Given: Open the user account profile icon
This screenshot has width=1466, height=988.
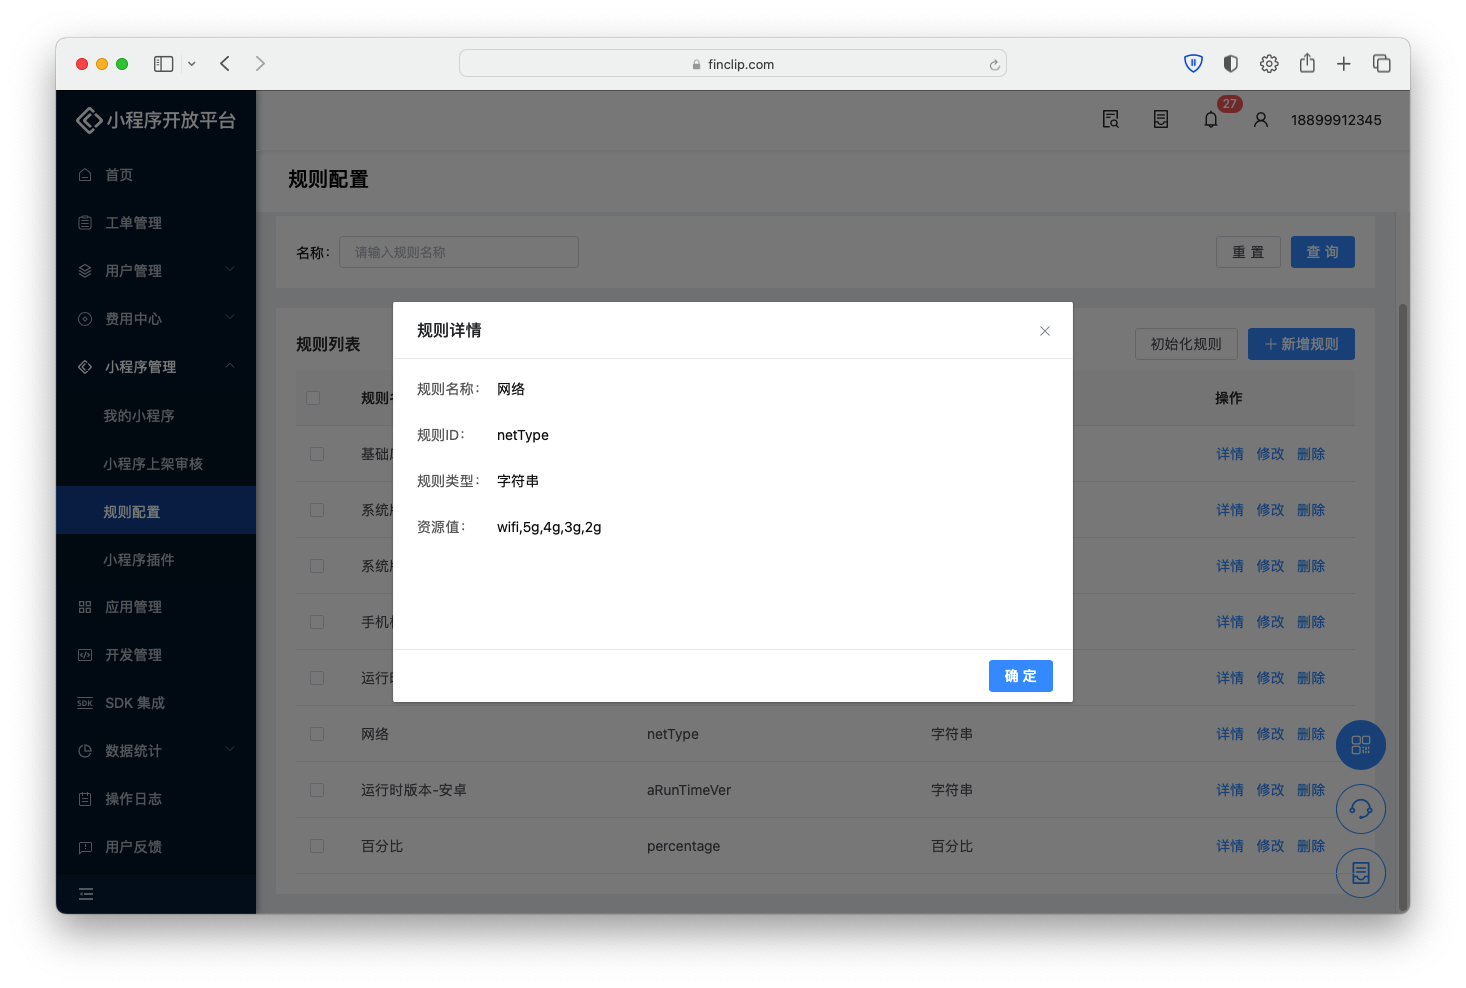Looking at the screenshot, I should pyautogui.click(x=1261, y=120).
